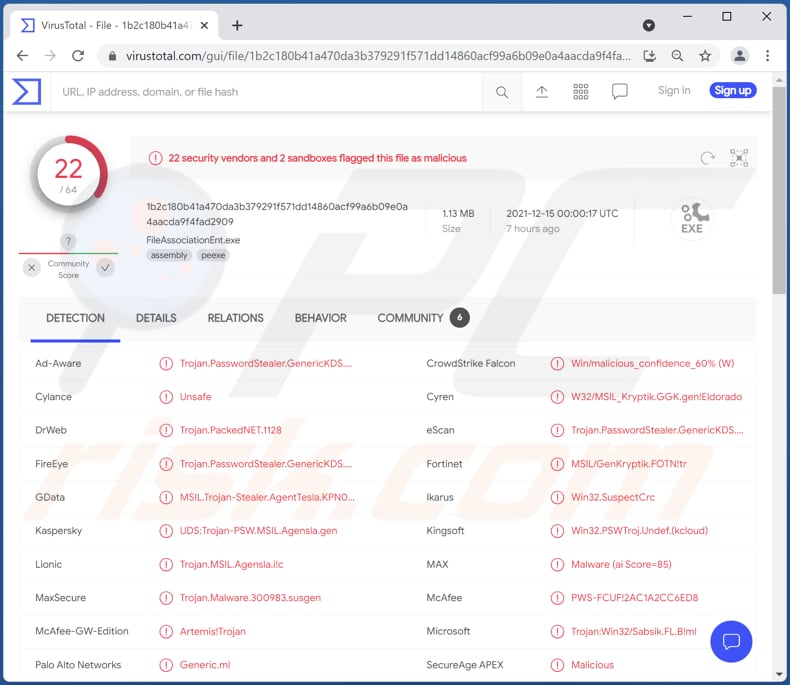Select the VirusTotal File browser tab
This screenshot has height=685, width=790.
[114, 25]
